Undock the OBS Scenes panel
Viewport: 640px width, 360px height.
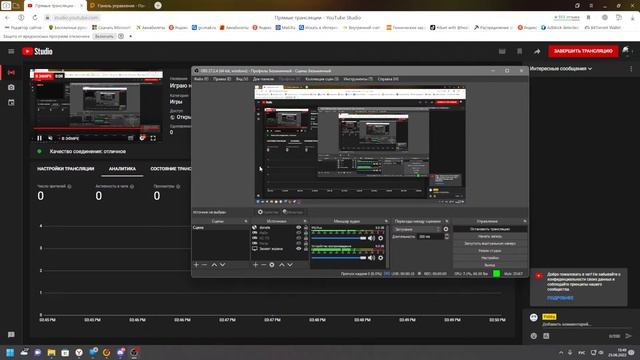(x=246, y=221)
